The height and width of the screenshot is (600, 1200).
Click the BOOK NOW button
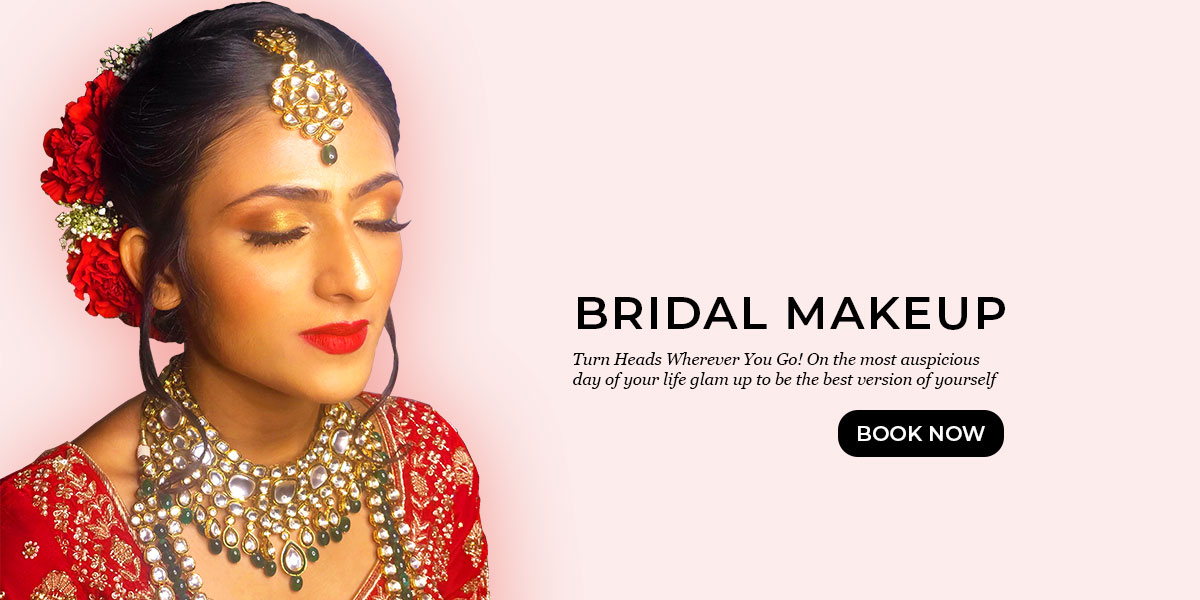coord(920,433)
